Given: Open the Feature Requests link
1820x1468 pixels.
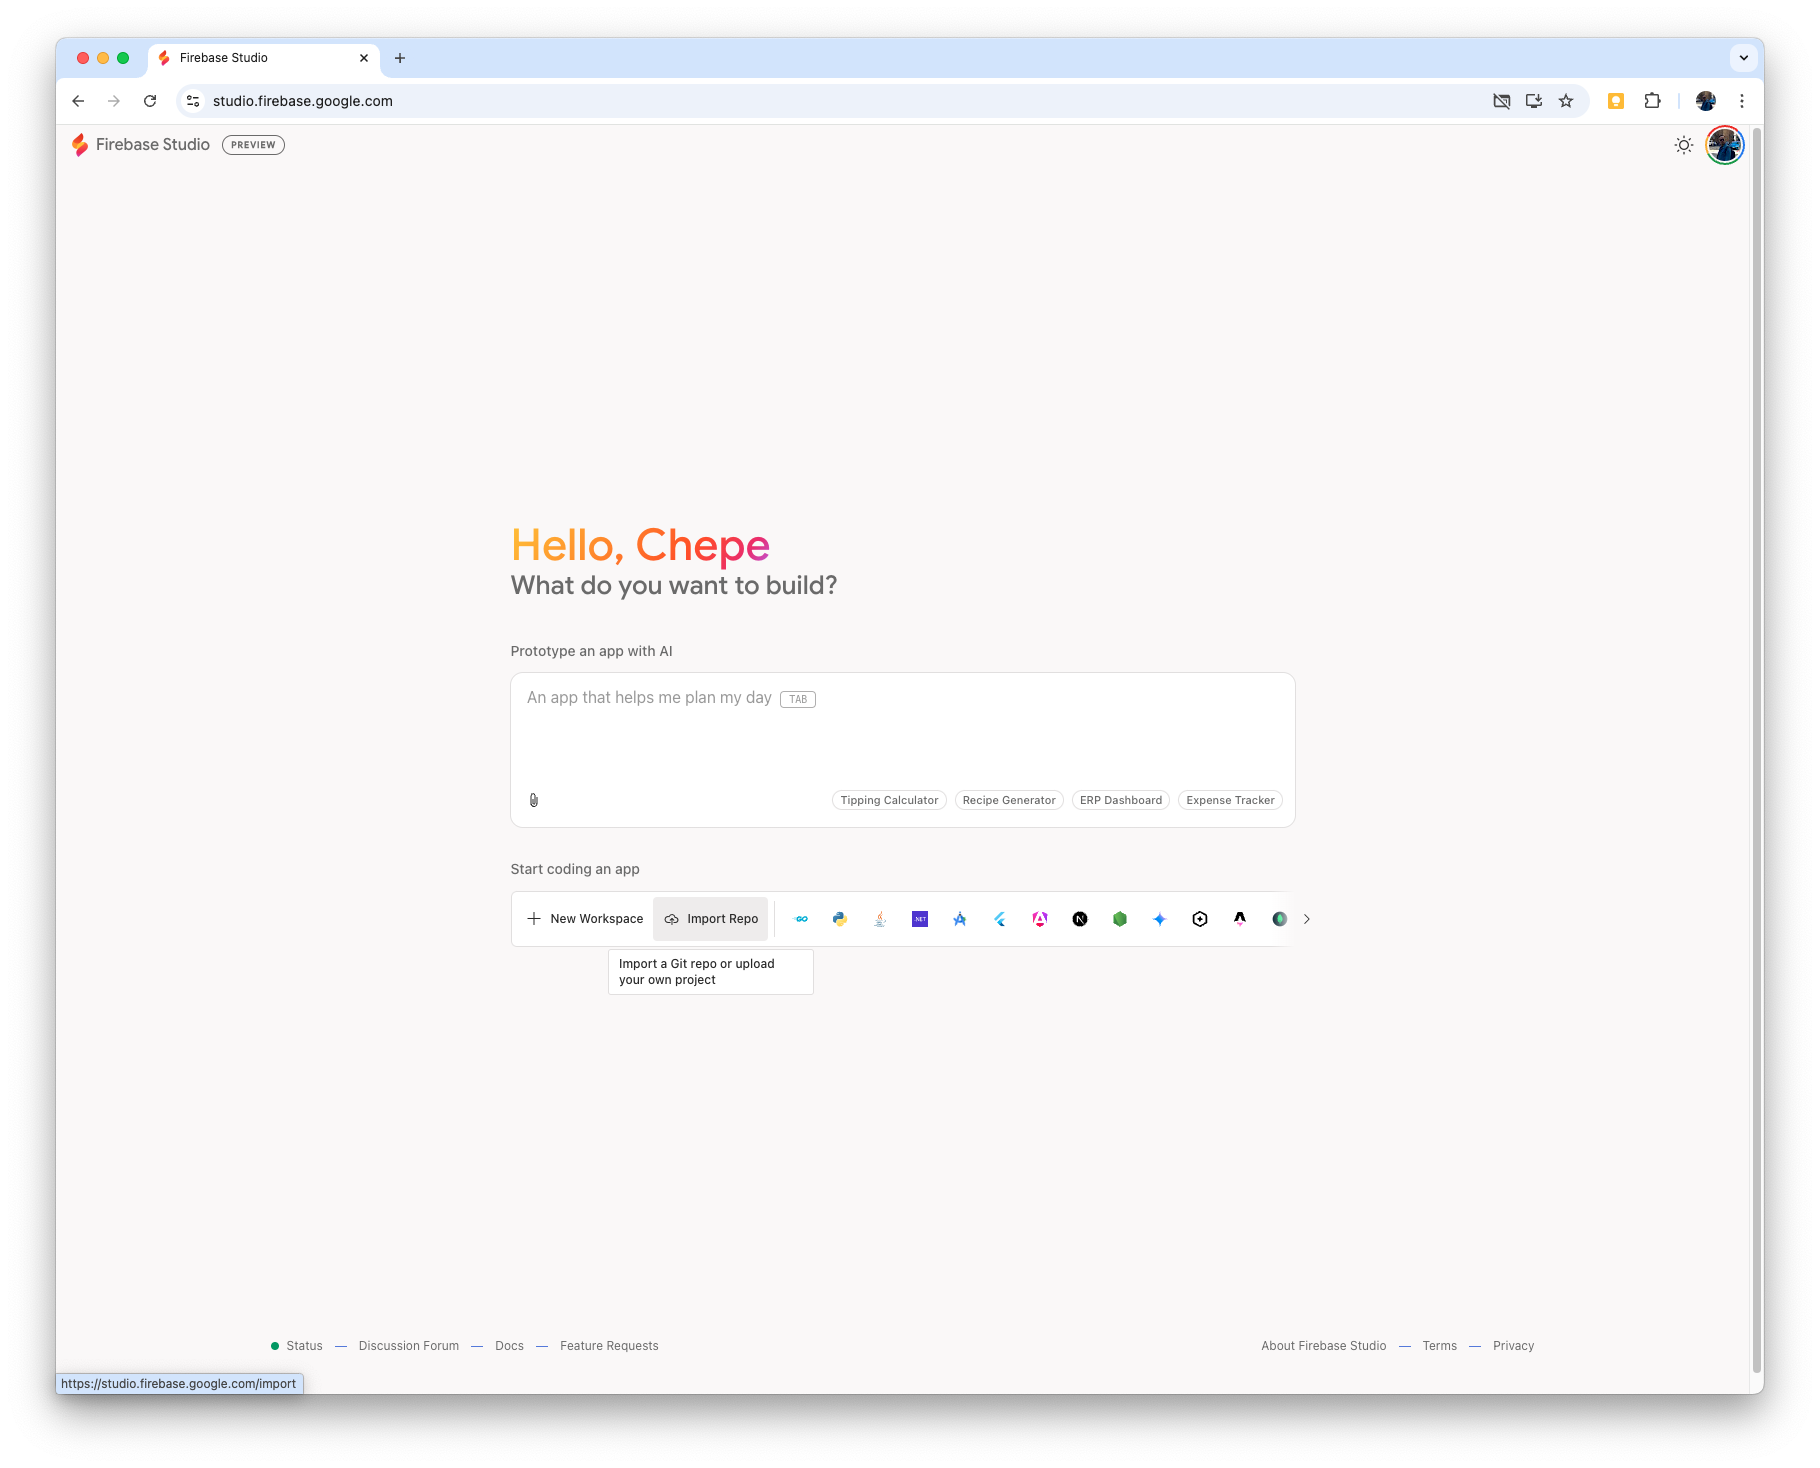Looking at the screenshot, I should [609, 1346].
